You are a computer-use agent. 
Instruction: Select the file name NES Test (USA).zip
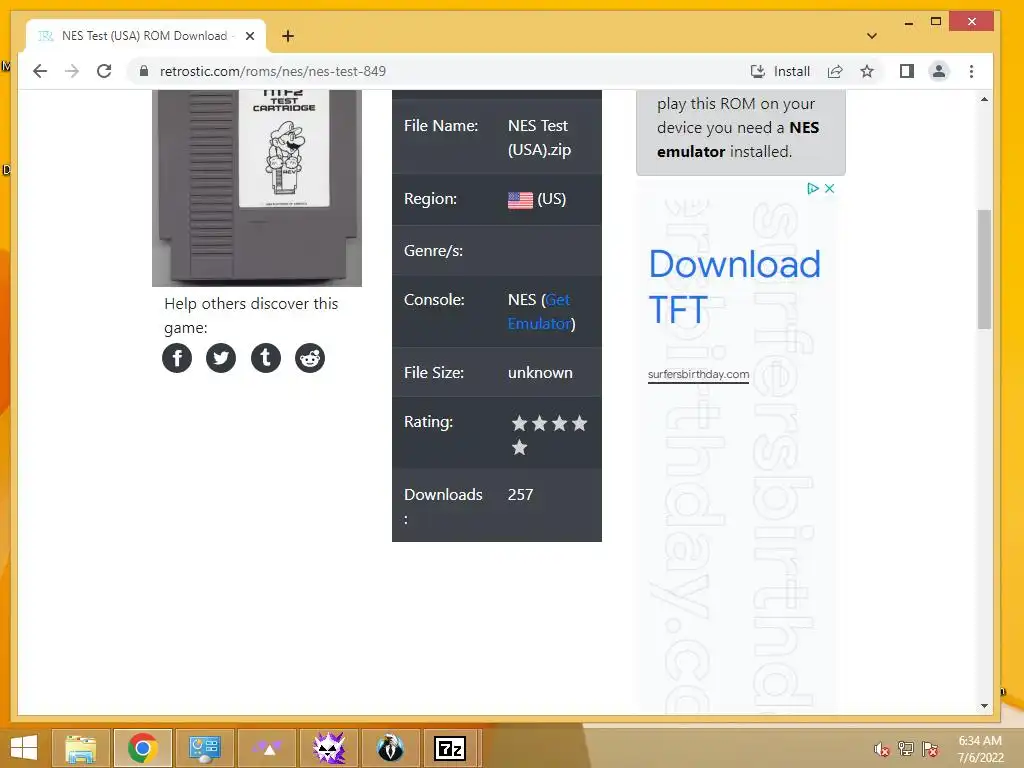pyautogui.click(x=539, y=137)
